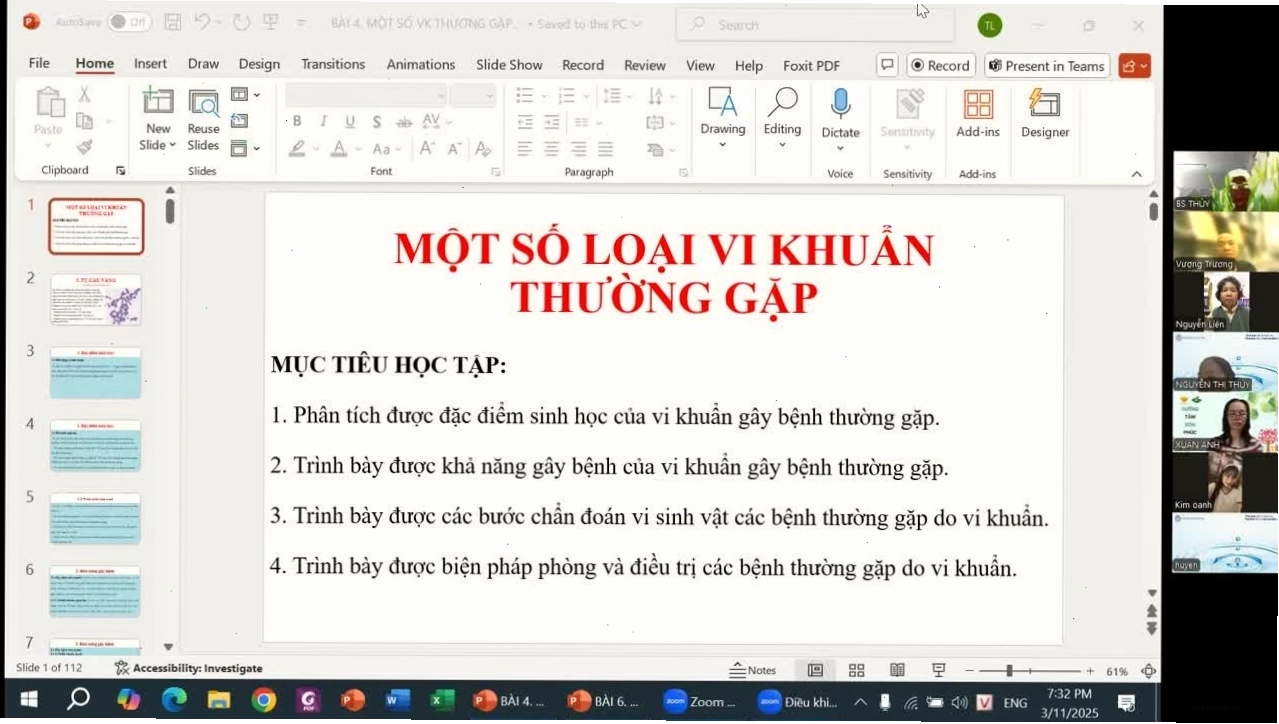Collapse the ribbon with chevron
This screenshot has height=724, width=1279.
pos(1136,174)
